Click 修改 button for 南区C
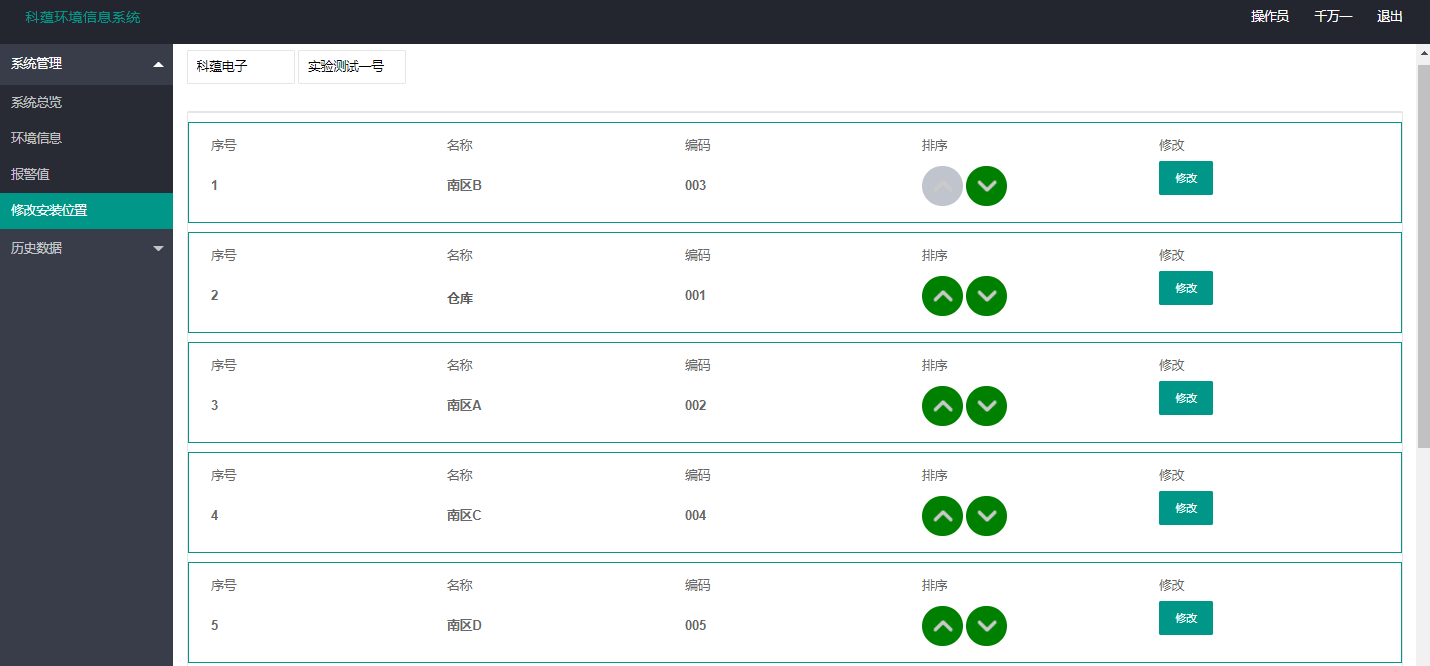 [1185, 508]
